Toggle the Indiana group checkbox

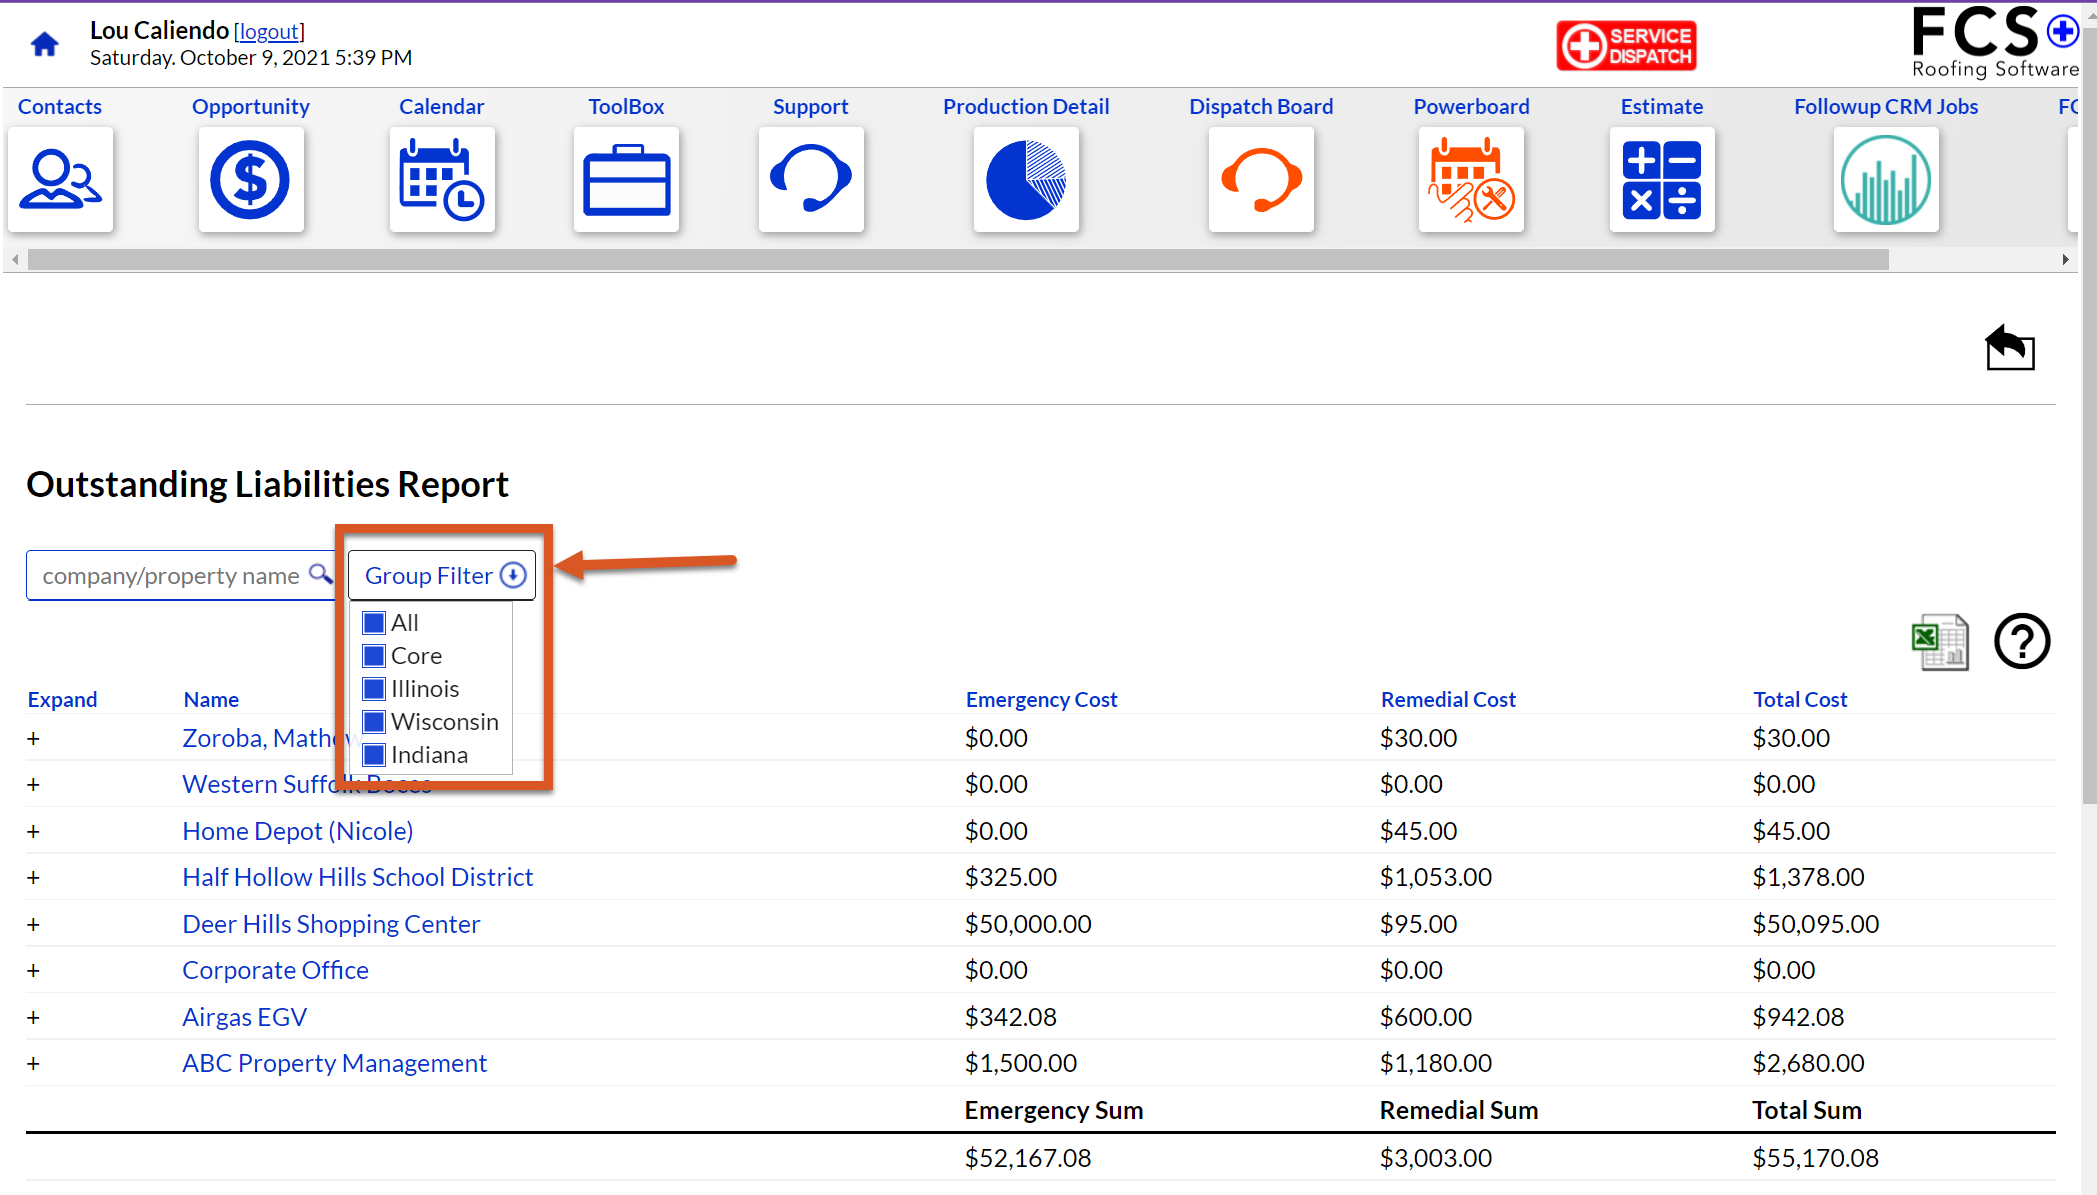[x=374, y=755]
